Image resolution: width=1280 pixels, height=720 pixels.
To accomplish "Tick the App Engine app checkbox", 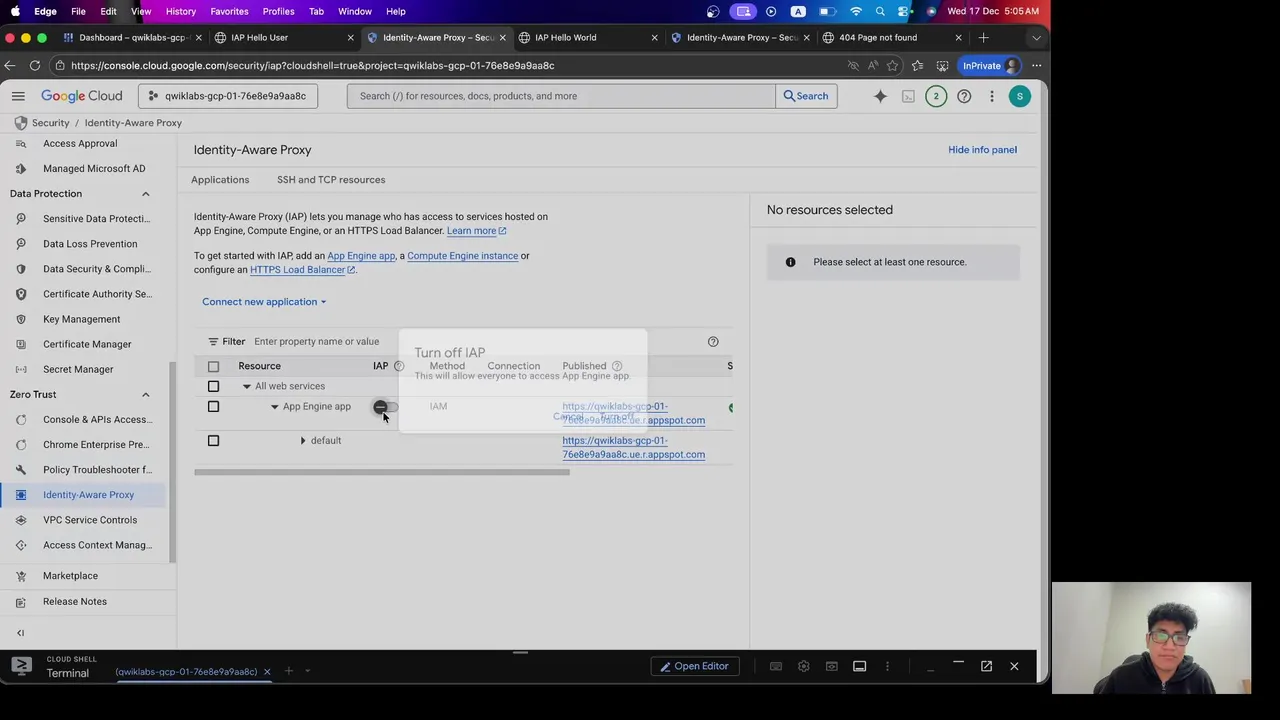I will point(213,406).
